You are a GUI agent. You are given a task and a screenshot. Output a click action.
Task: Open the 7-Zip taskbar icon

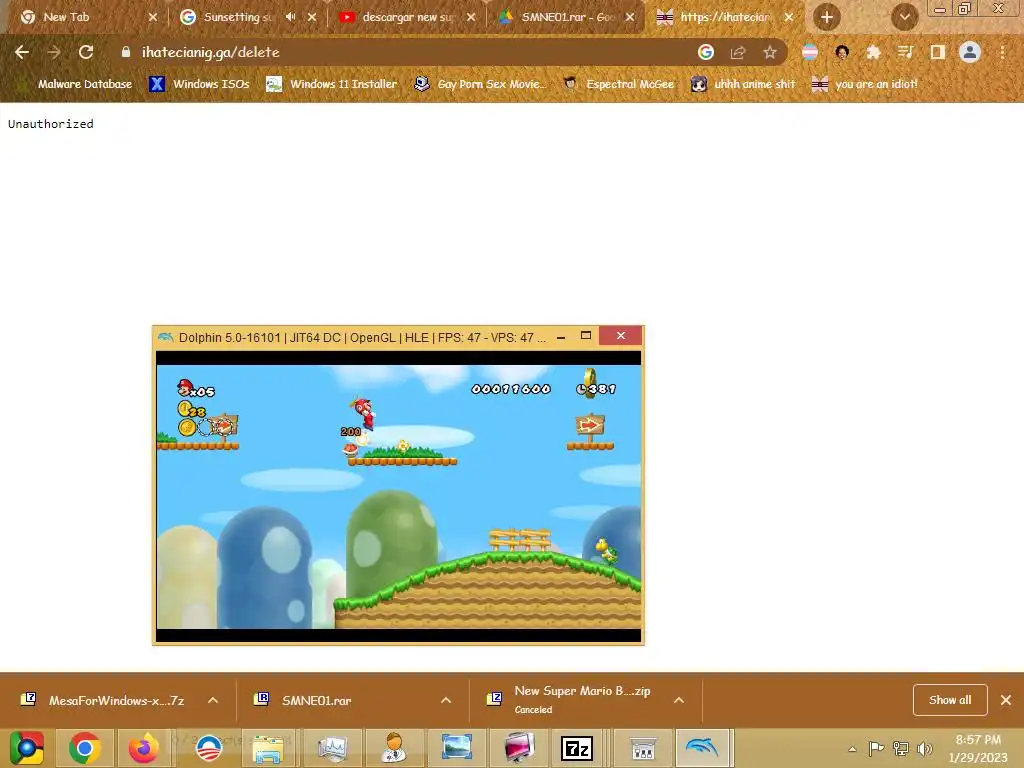[577, 748]
